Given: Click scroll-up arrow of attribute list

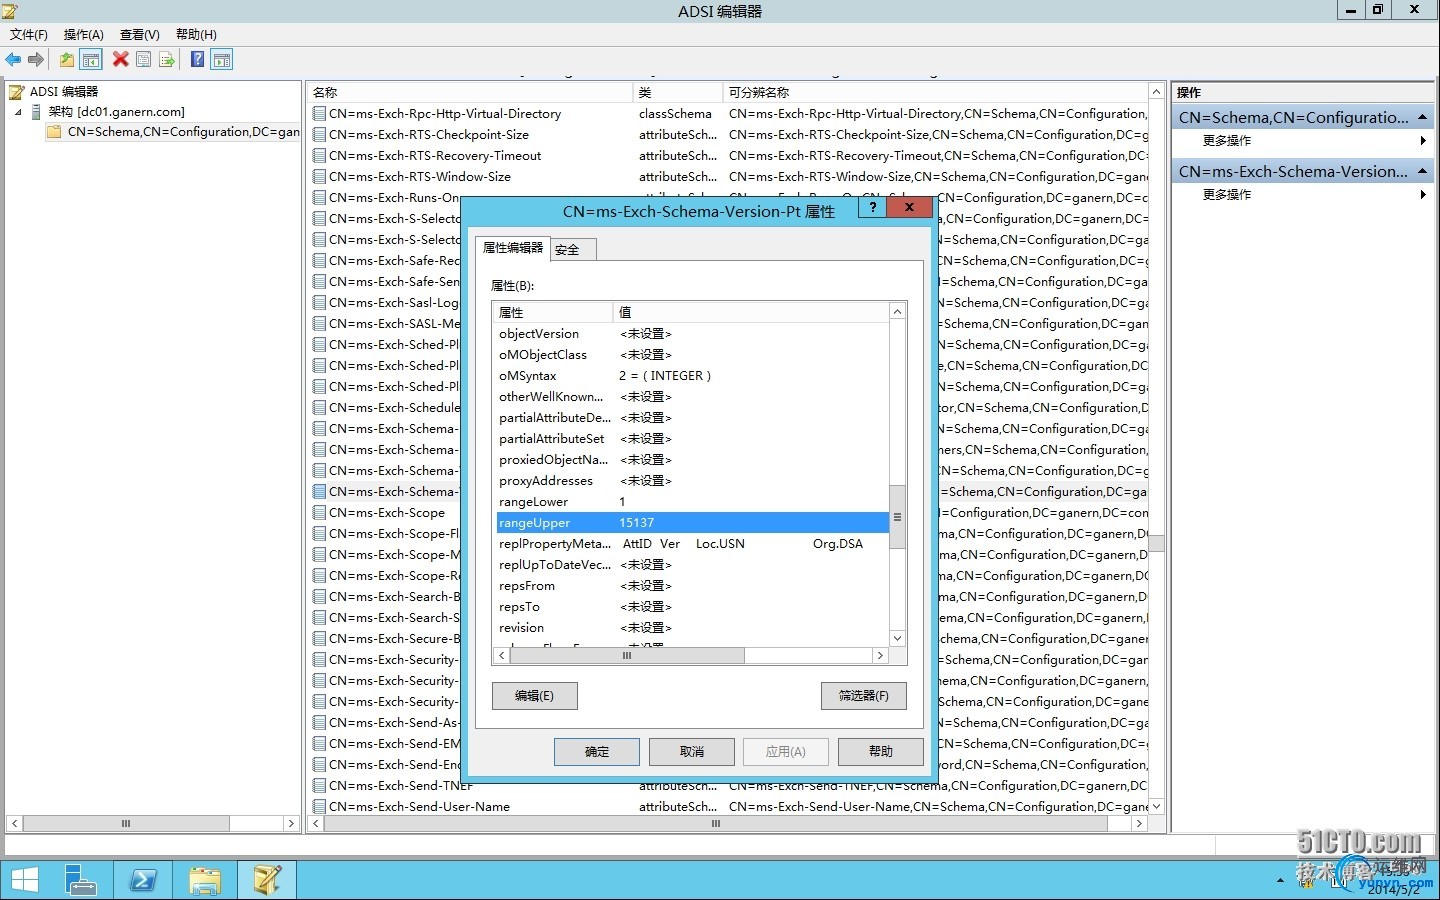Looking at the screenshot, I should click(x=897, y=311).
